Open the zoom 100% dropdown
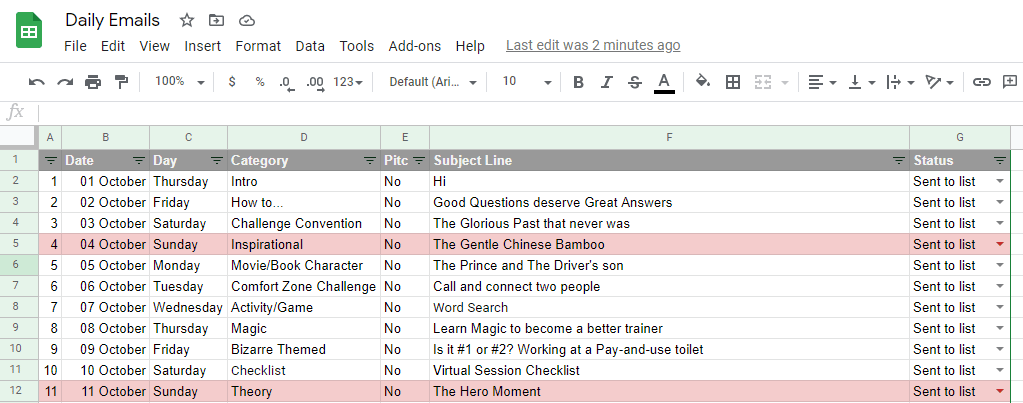Viewport: 1023px width, 403px height. pyautogui.click(x=179, y=82)
